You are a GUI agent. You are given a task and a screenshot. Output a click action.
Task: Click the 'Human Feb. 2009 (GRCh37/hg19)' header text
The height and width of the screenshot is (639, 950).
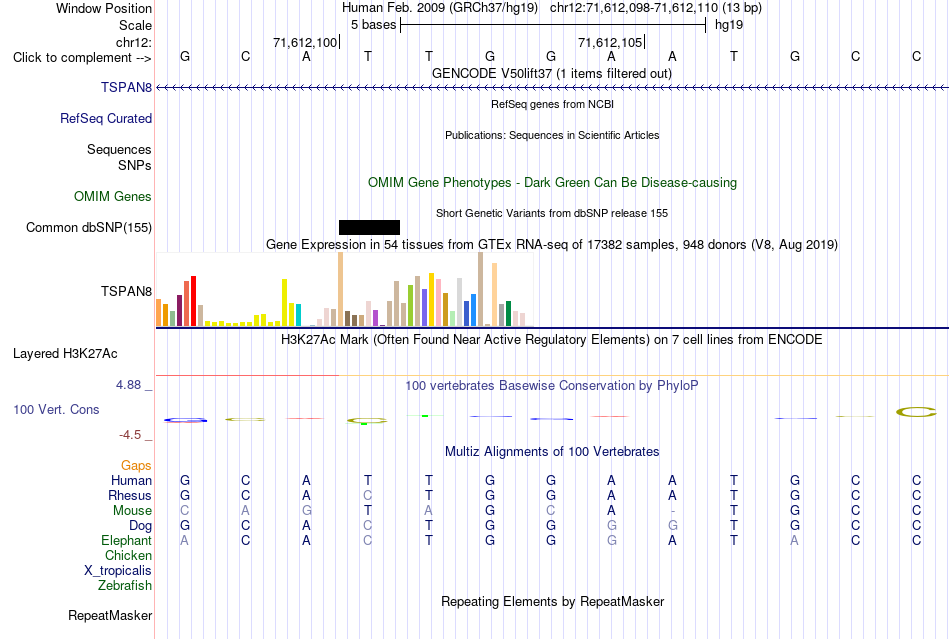(440, 8)
